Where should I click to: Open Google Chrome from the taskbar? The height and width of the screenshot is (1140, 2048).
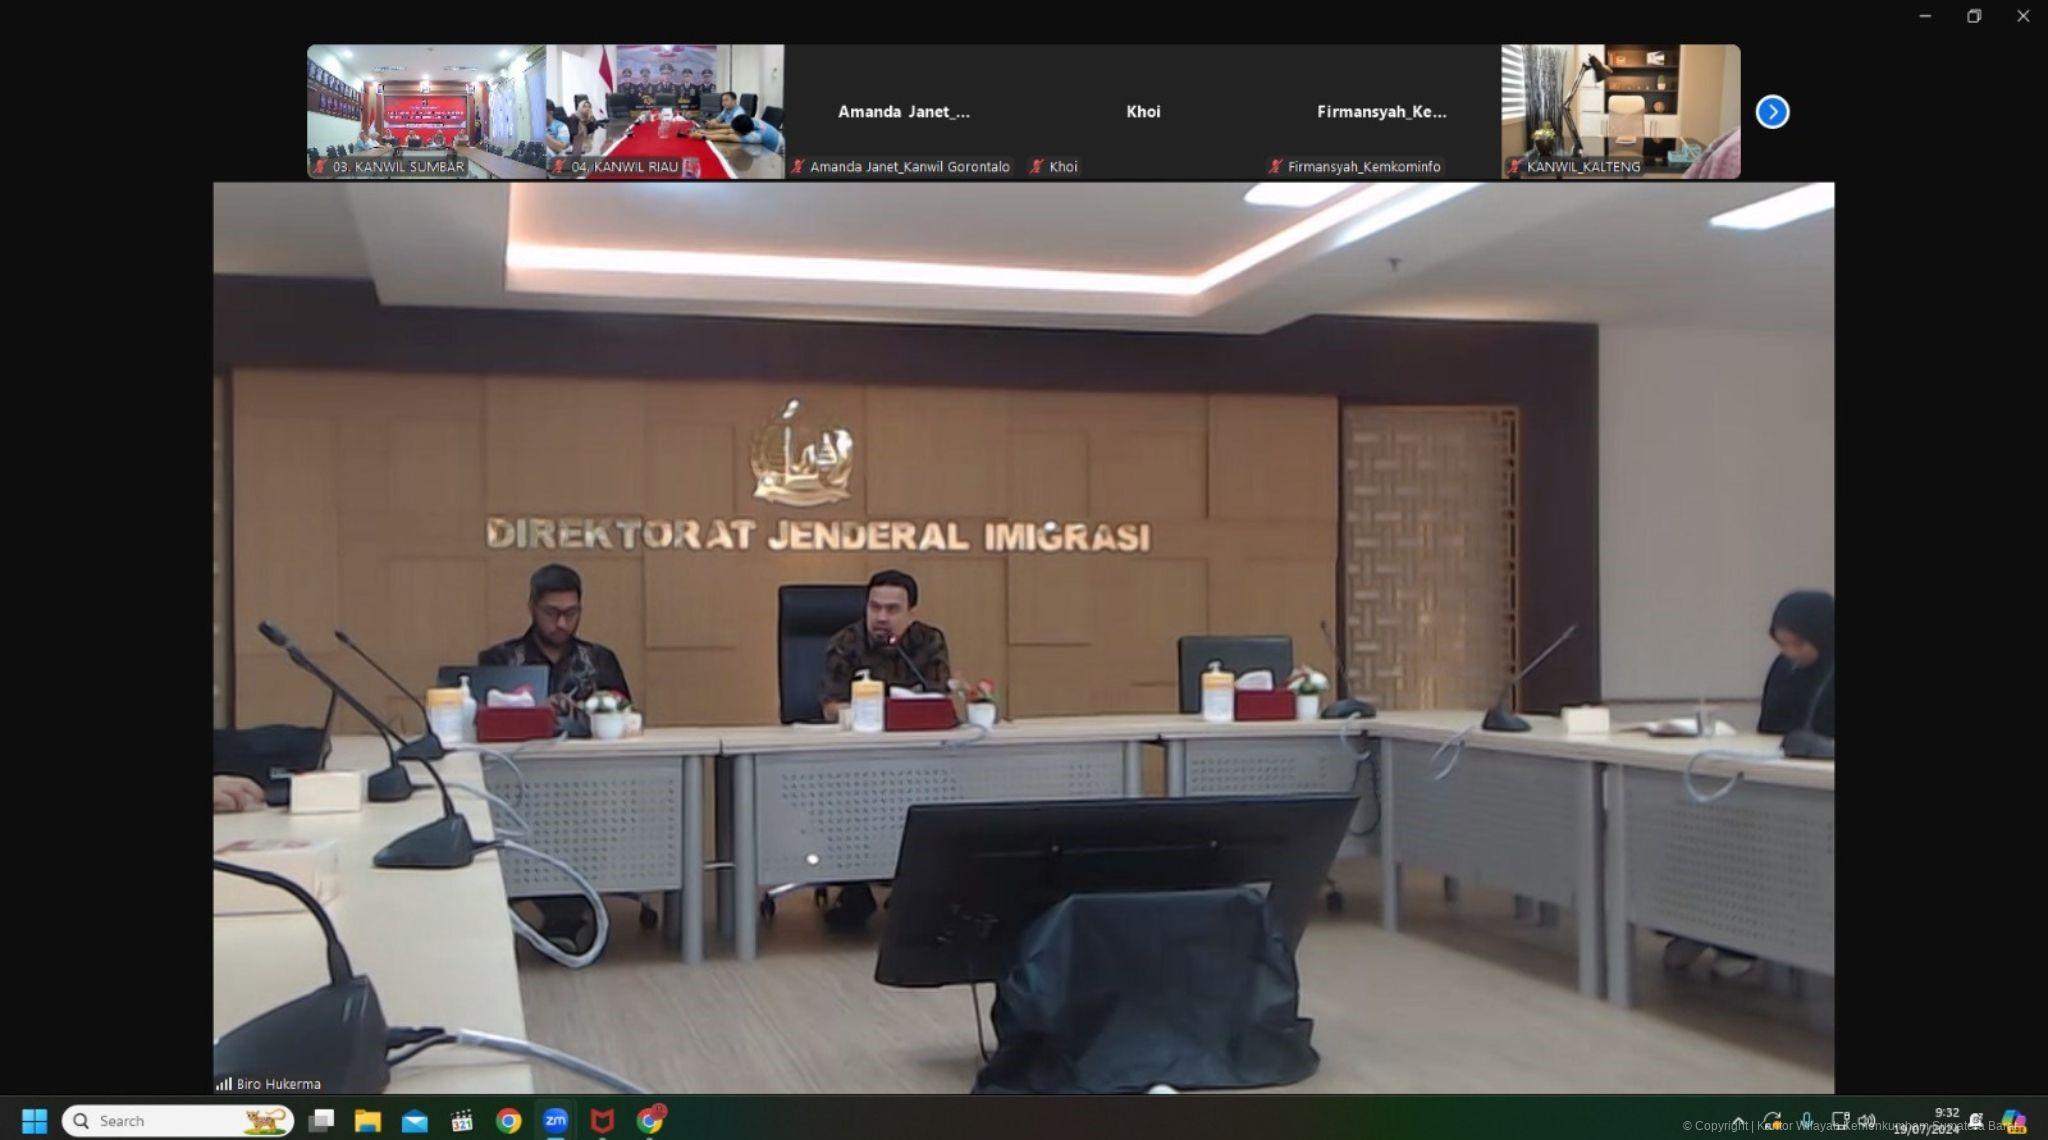tap(508, 1121)
